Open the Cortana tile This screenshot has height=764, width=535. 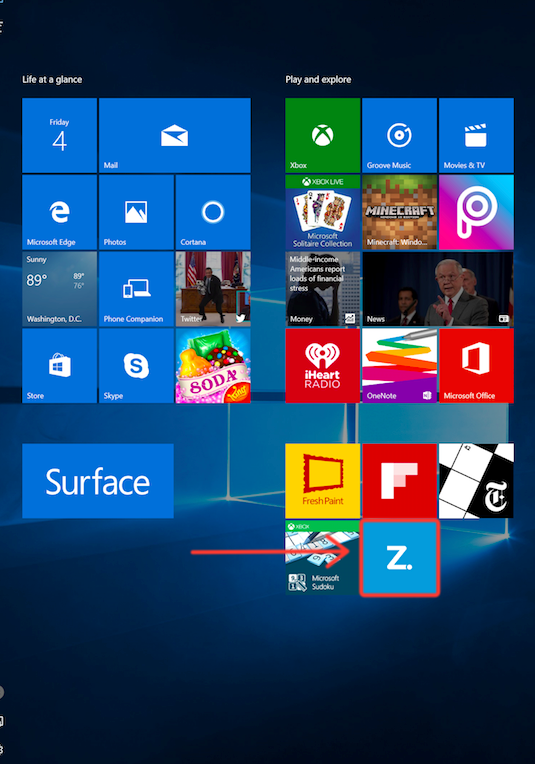(213, 212)
